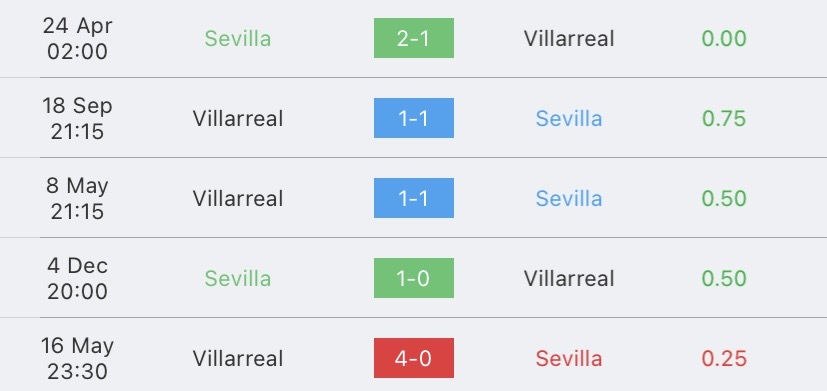827x391 pixels.
Task: Open Villarreal away team on 24 Apr
Action: [569, 39]
